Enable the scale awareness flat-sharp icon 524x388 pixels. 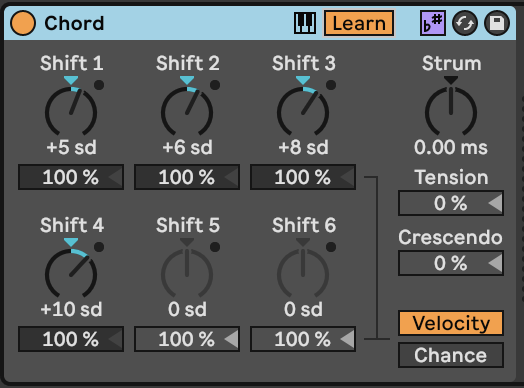(433, 23)
